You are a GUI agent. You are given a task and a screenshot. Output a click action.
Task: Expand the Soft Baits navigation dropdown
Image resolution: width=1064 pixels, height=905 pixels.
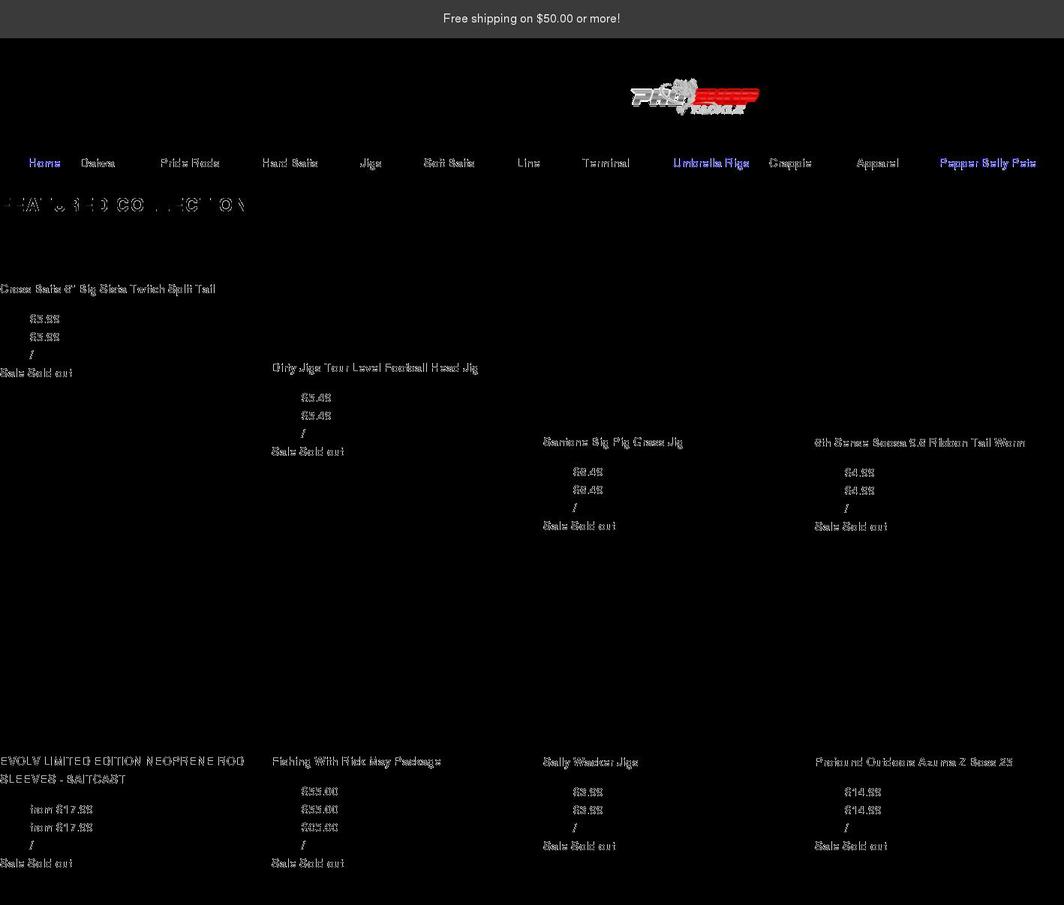pyautogui.click(x=449, y=163)
